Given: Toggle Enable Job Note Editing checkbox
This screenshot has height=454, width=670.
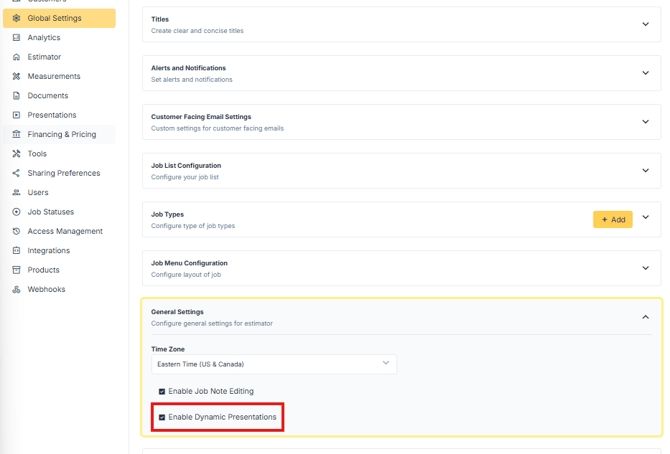Looking at the screenshot, I should click(x=162, y=392).
